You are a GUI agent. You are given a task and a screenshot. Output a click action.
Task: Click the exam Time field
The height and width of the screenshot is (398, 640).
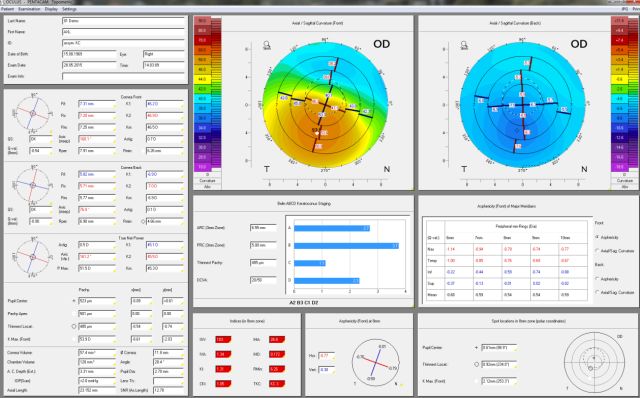pos(164,65)
